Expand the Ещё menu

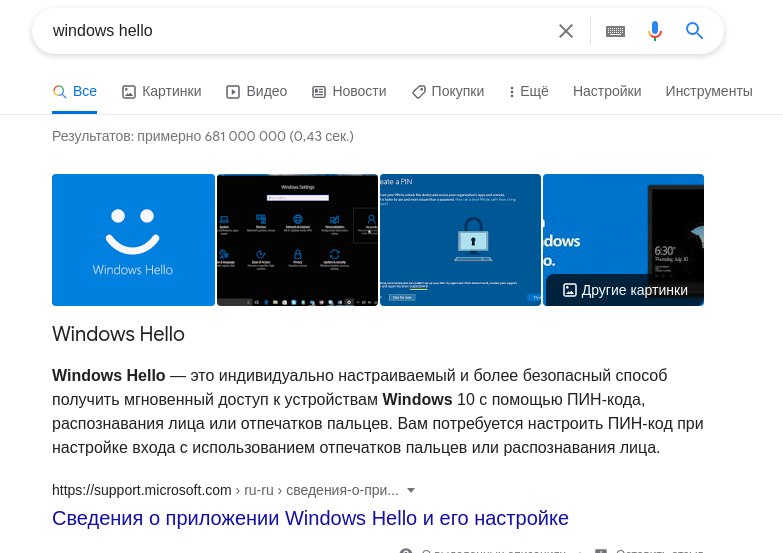528,91
